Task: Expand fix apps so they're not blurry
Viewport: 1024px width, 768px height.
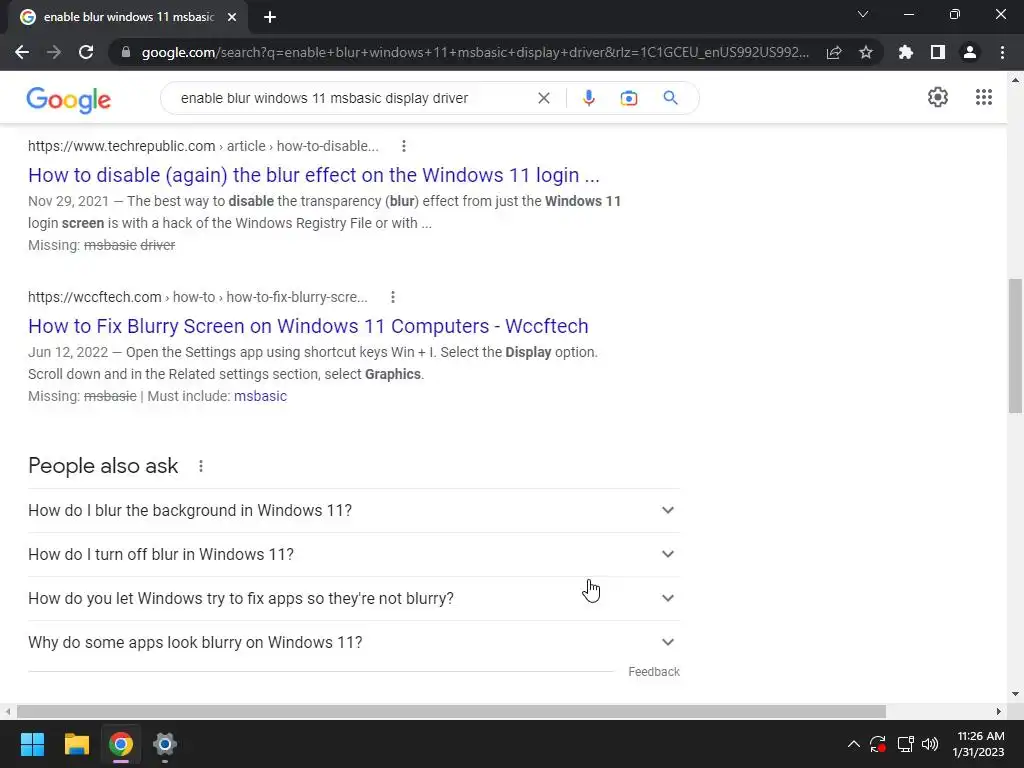Action: click(x=353, y=598)
